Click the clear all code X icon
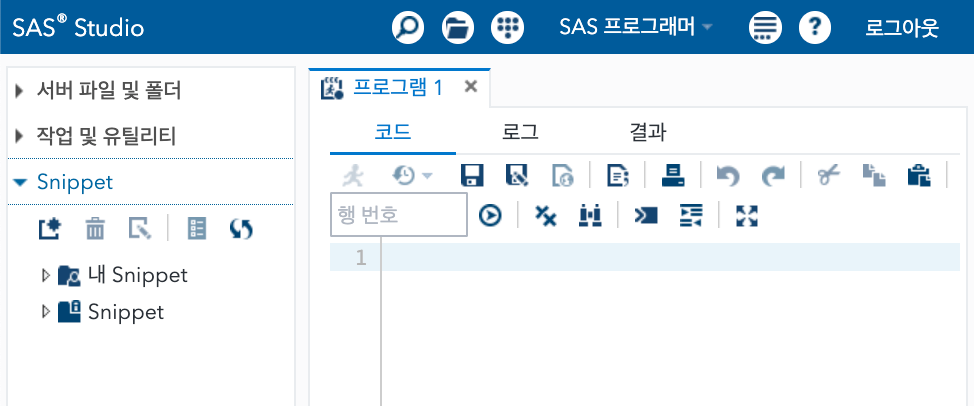 pos(545,215)
